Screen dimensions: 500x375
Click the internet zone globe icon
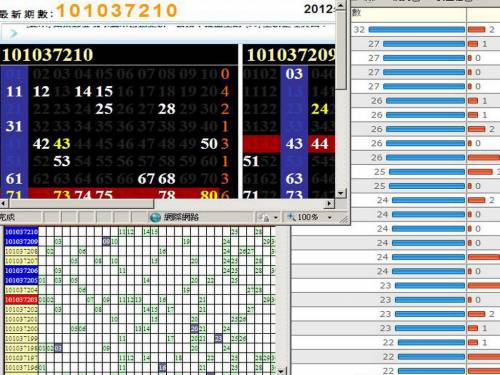pos(155,217)
